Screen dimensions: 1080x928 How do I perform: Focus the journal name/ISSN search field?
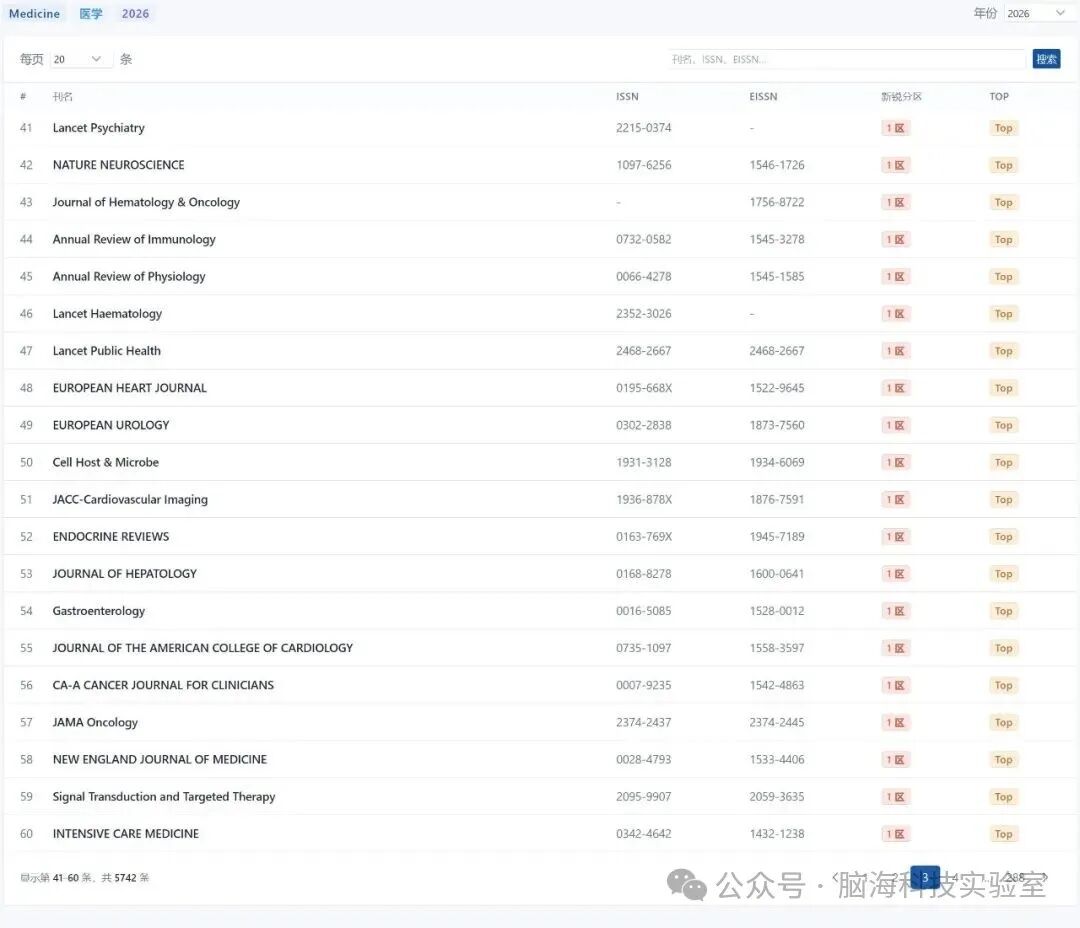847,59
